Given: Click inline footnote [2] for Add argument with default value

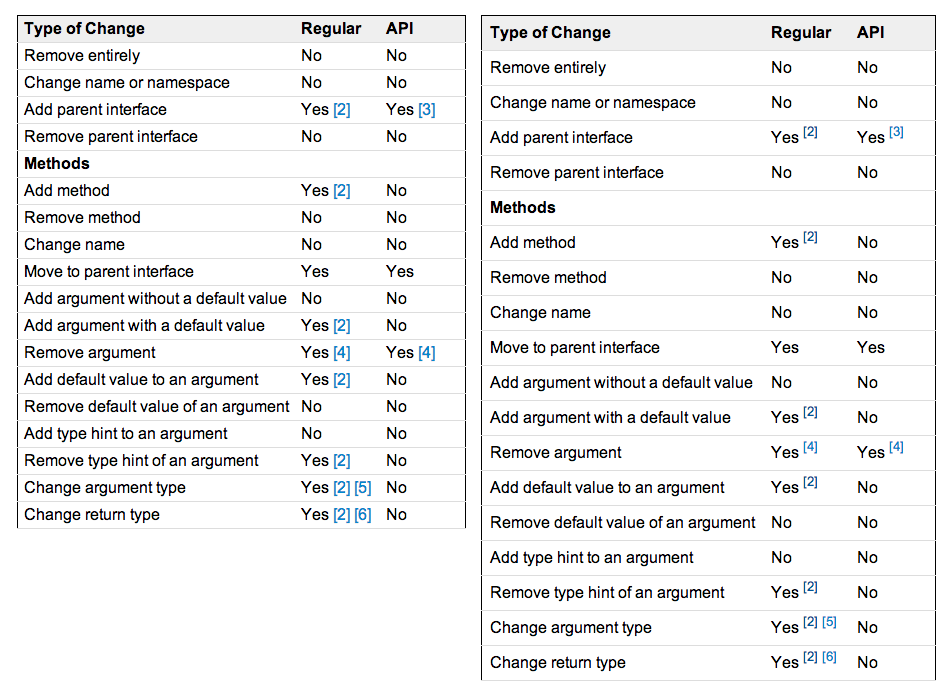Looking at the screenshot, I should coord(341,326).
